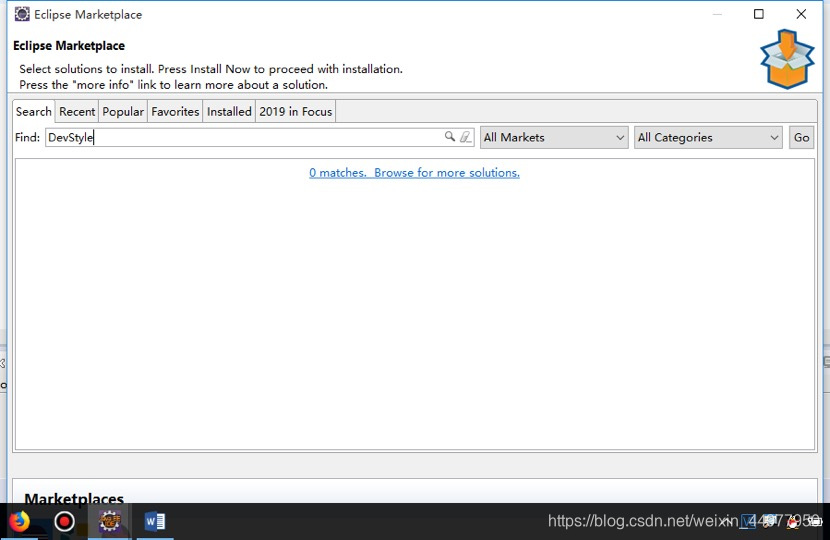Screen dimensions: 830x540
Task: Click the Eclipse Marketplace title bar icon
Action: pyautogui.click(x=22, y=14)
